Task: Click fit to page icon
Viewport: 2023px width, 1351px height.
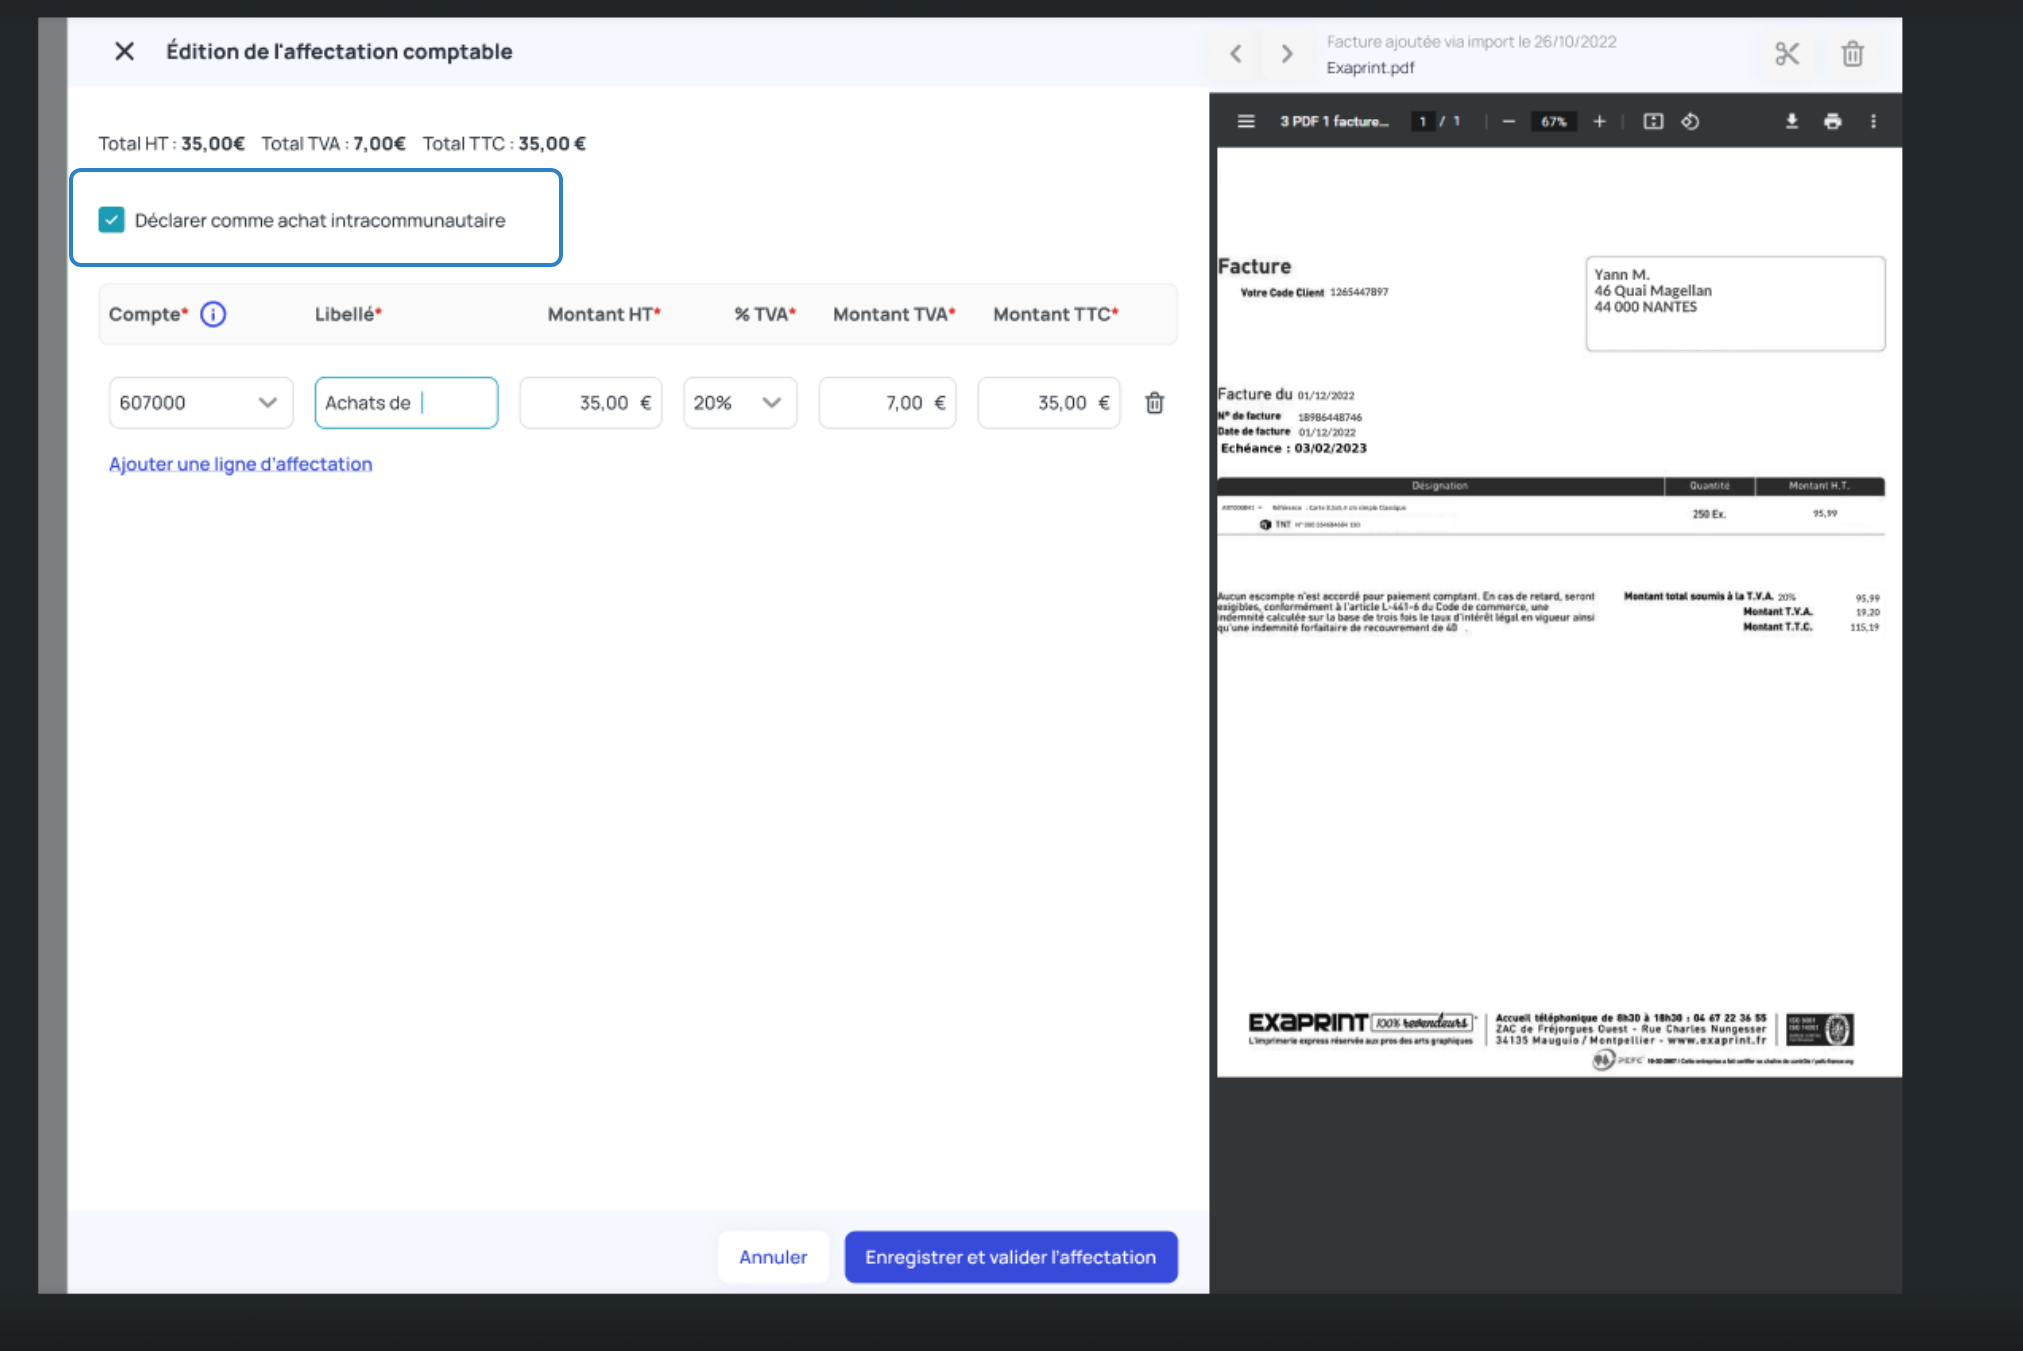Action: (1653, 121)
